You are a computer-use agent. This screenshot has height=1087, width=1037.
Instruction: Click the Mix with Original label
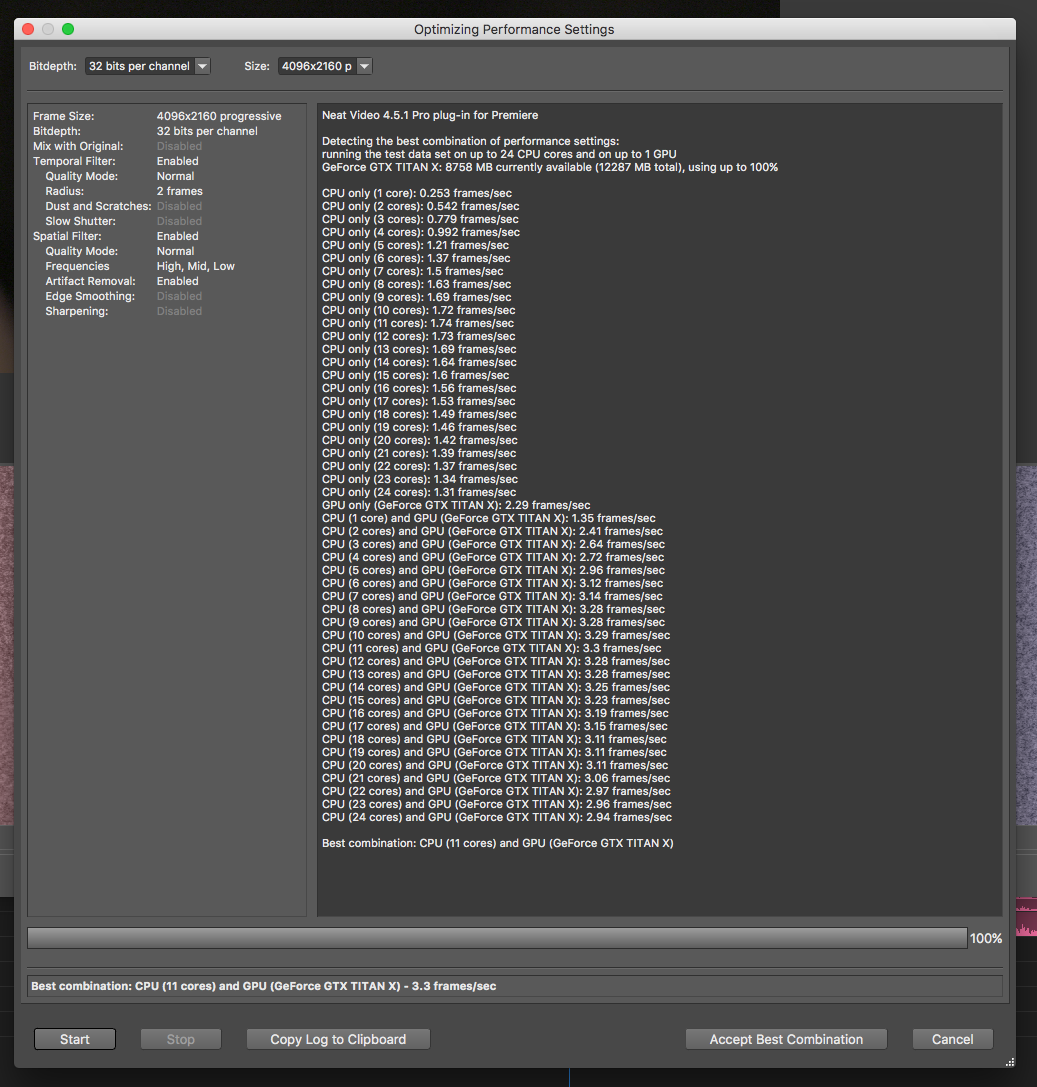(78, 146)
